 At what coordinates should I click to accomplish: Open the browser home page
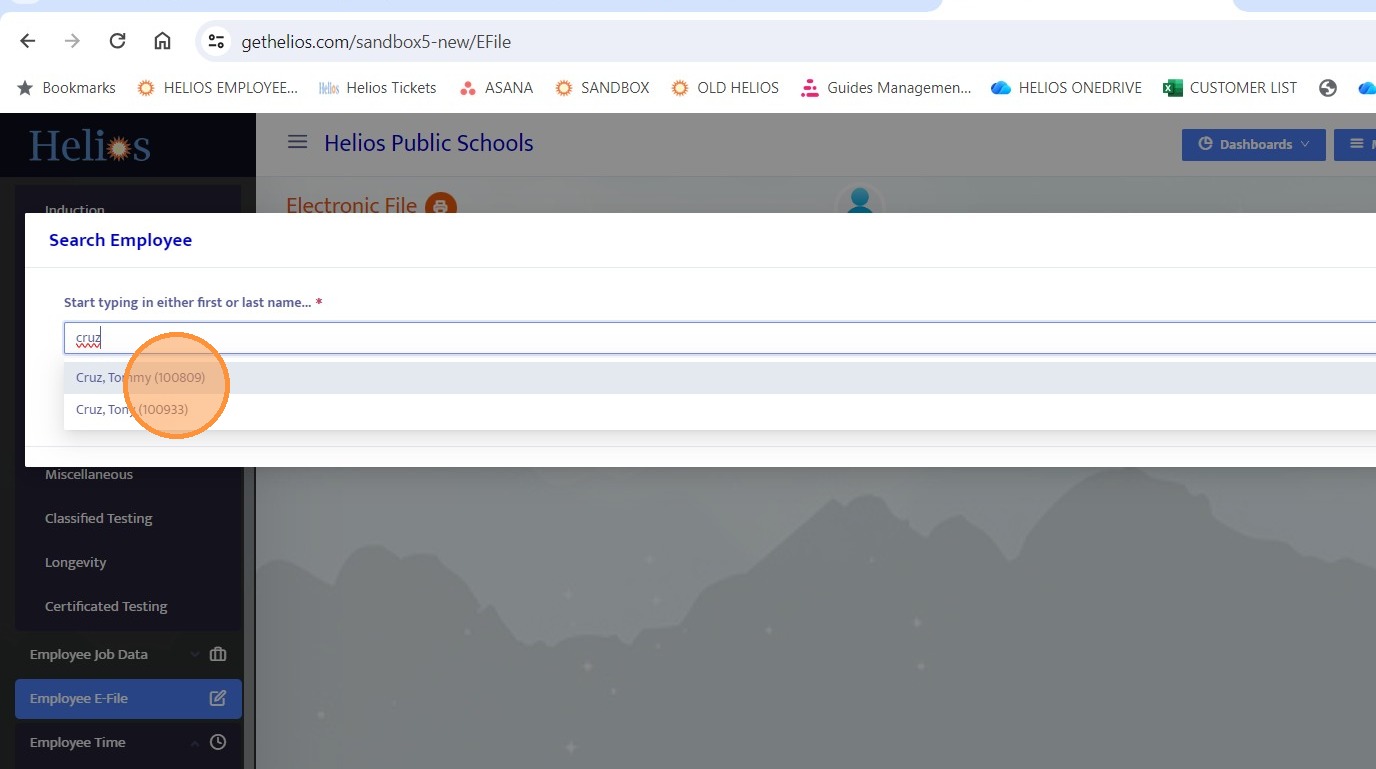click(162, 41)
